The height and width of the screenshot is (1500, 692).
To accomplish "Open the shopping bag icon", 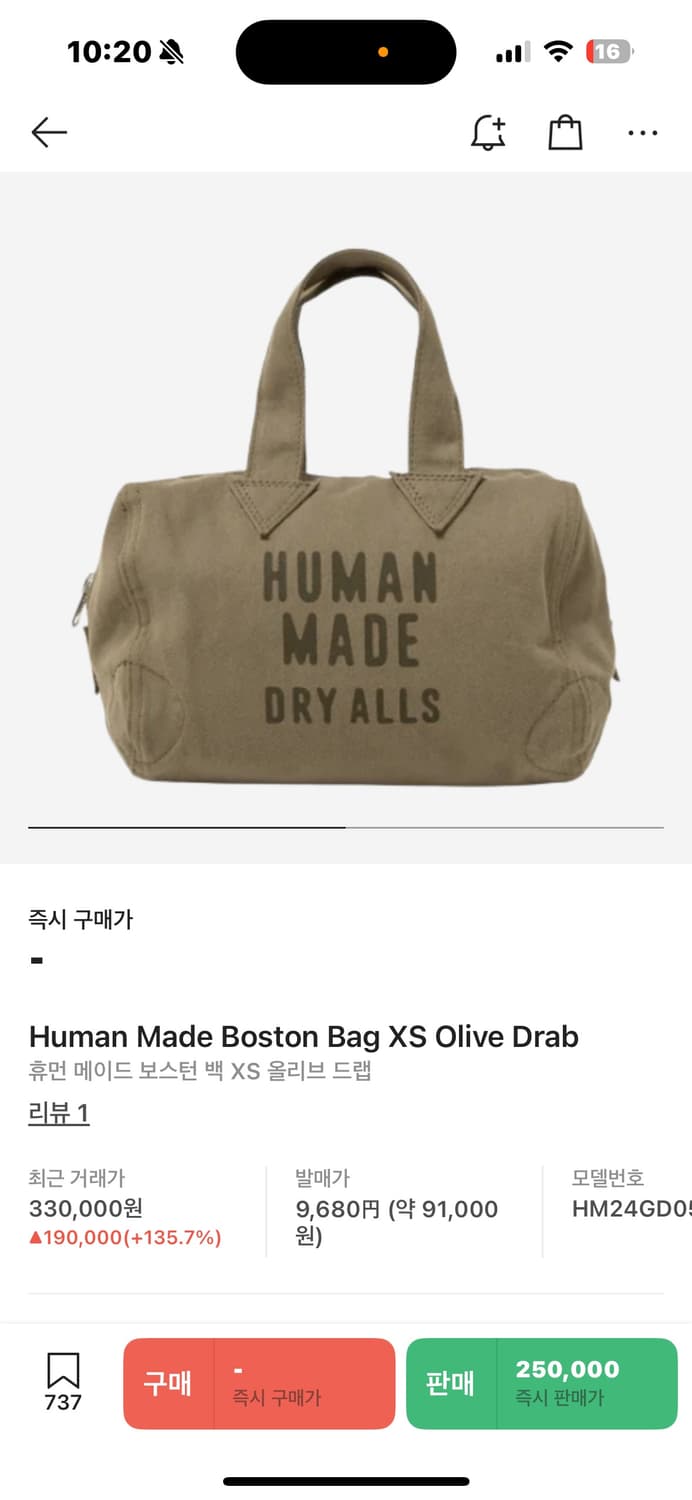I will (565, 132).
